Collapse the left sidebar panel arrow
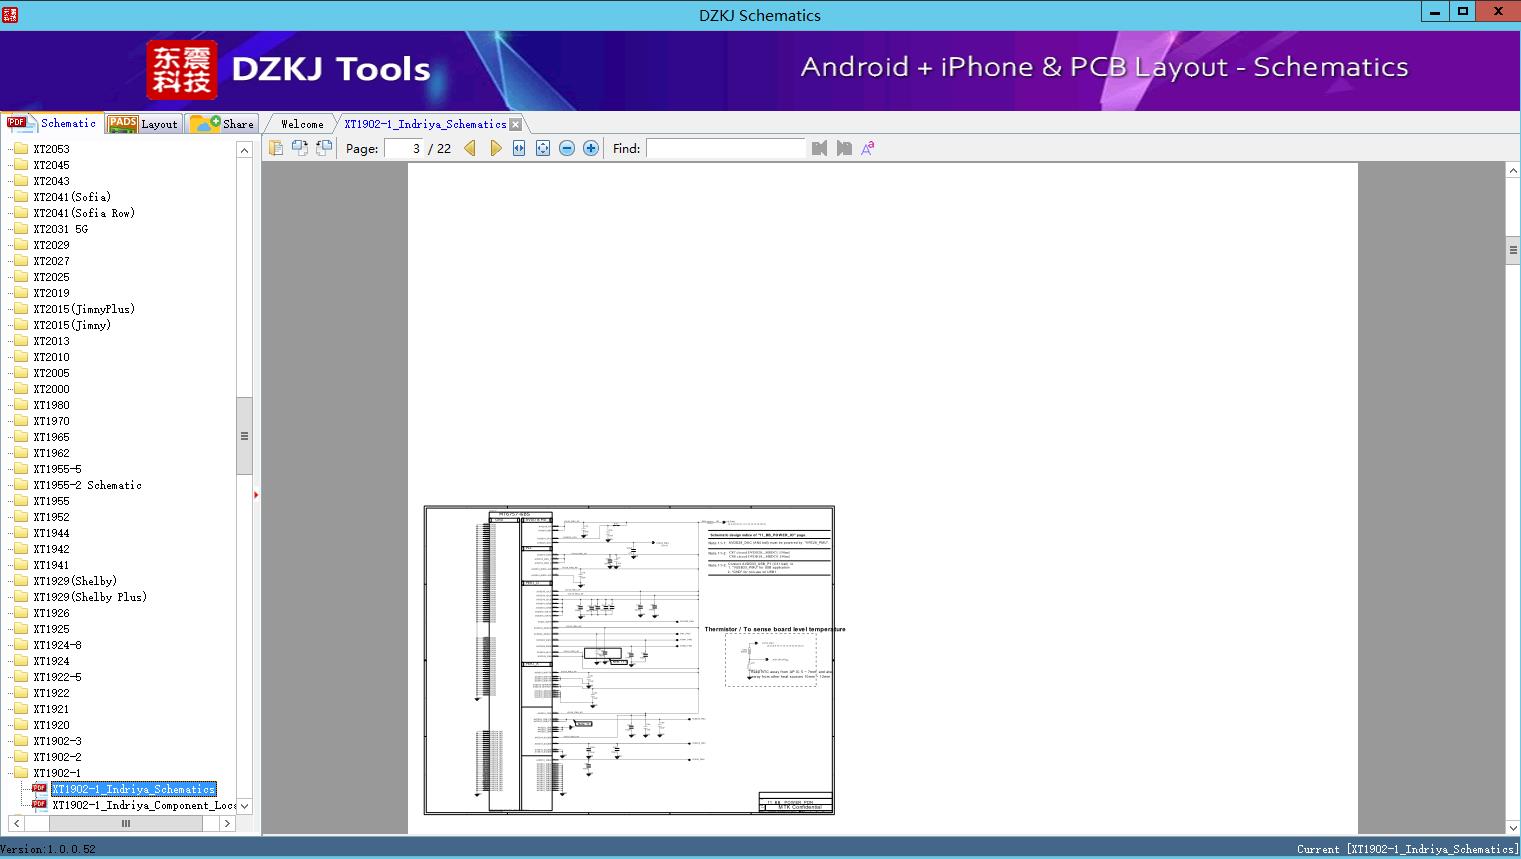This screenshot has width=1521, height=859. click(x=256, y=494)
